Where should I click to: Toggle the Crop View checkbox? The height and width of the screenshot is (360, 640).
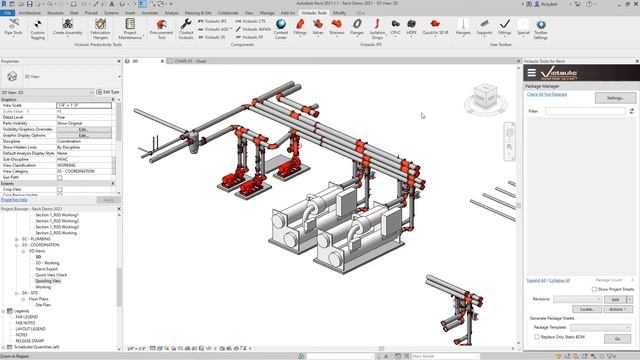click(x=60, y=189)
